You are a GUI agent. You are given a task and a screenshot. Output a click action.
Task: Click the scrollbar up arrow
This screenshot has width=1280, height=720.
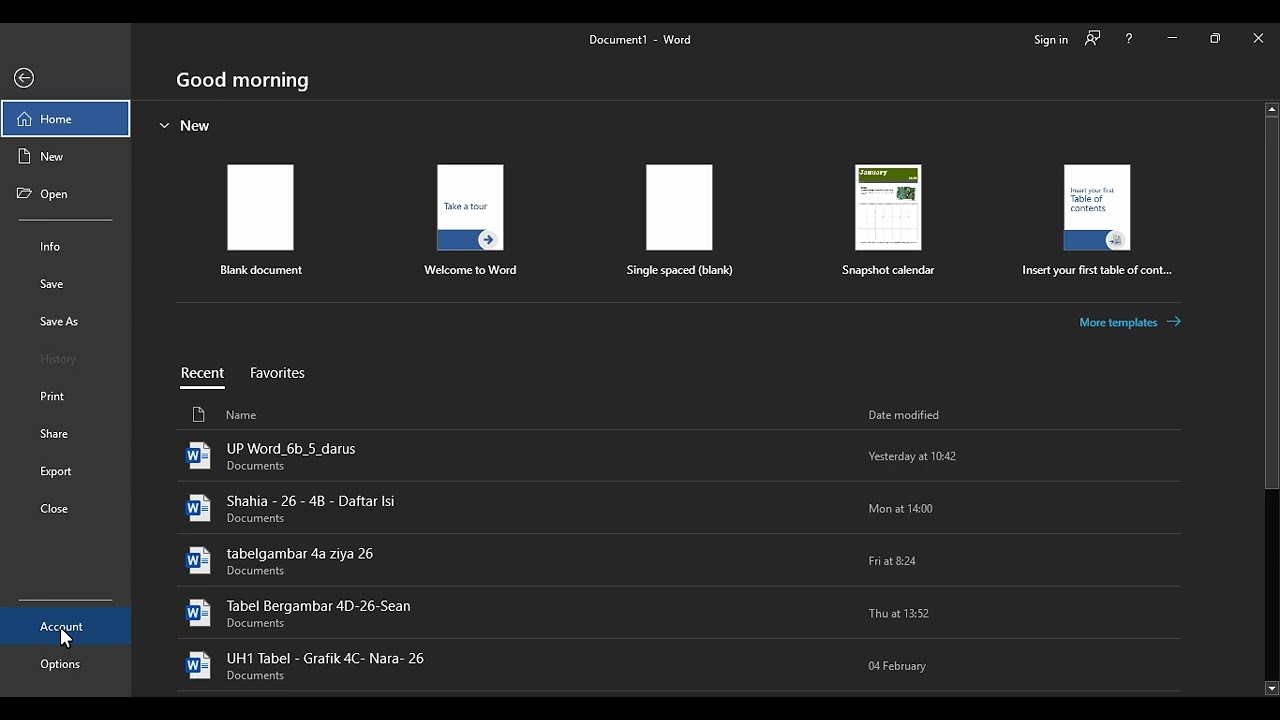tap(1272, 109)
